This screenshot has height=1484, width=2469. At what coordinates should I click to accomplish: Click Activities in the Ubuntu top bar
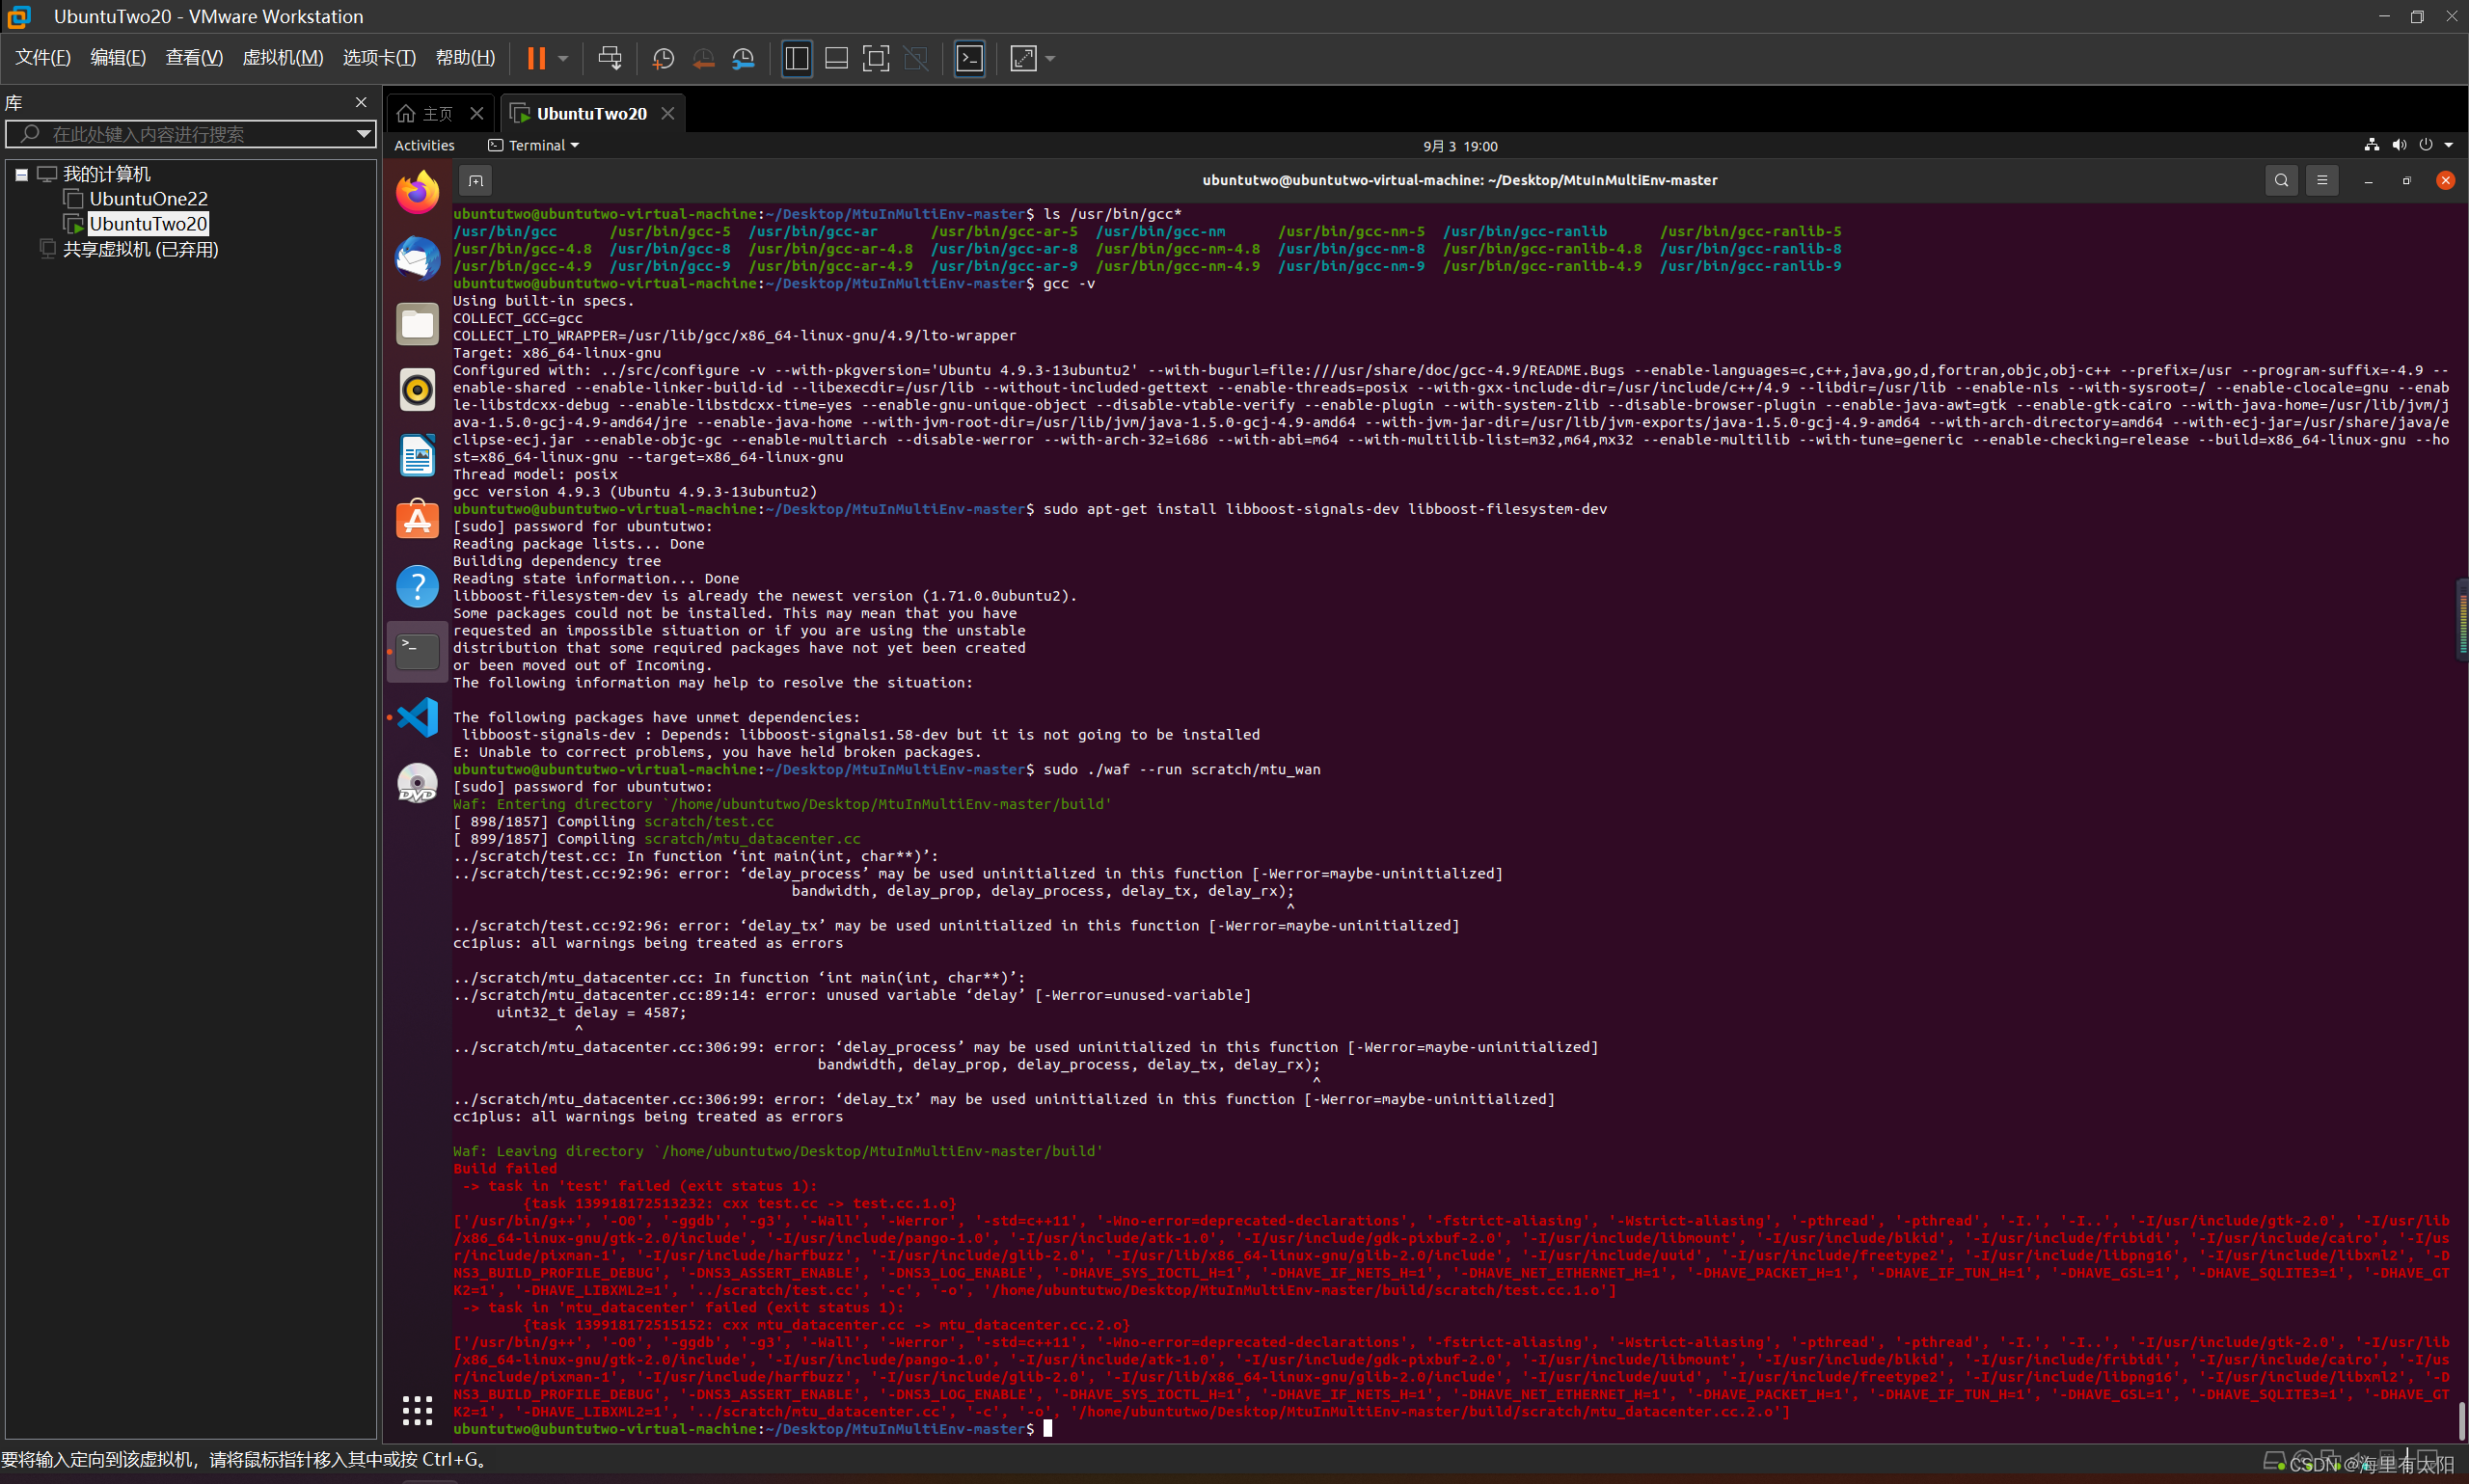coord(424,145)
